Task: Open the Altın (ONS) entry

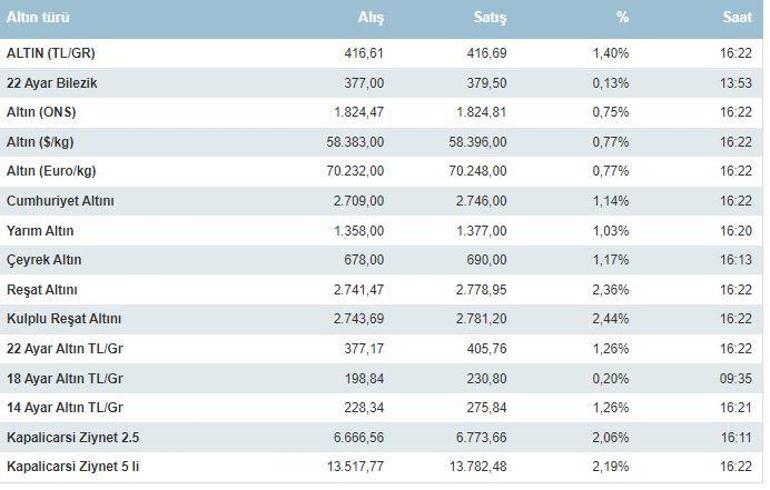Action: (x=41, y=112)
